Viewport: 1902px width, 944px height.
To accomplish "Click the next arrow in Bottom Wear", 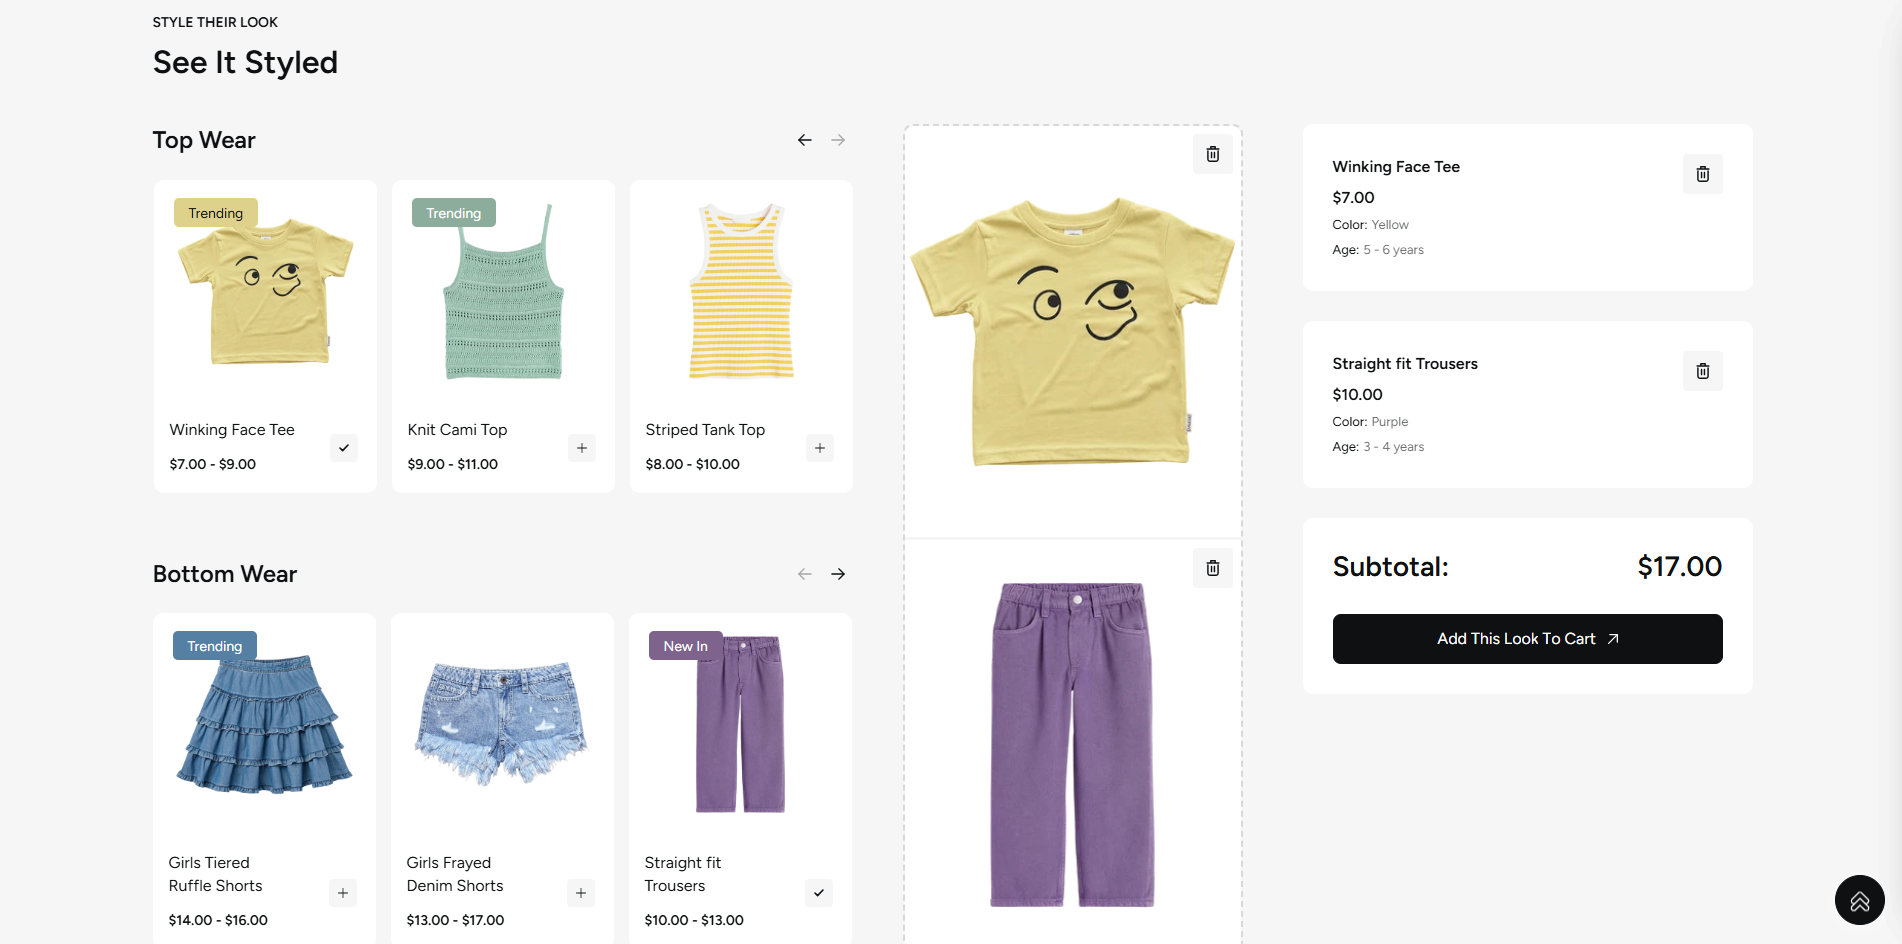I will (838, 574).
